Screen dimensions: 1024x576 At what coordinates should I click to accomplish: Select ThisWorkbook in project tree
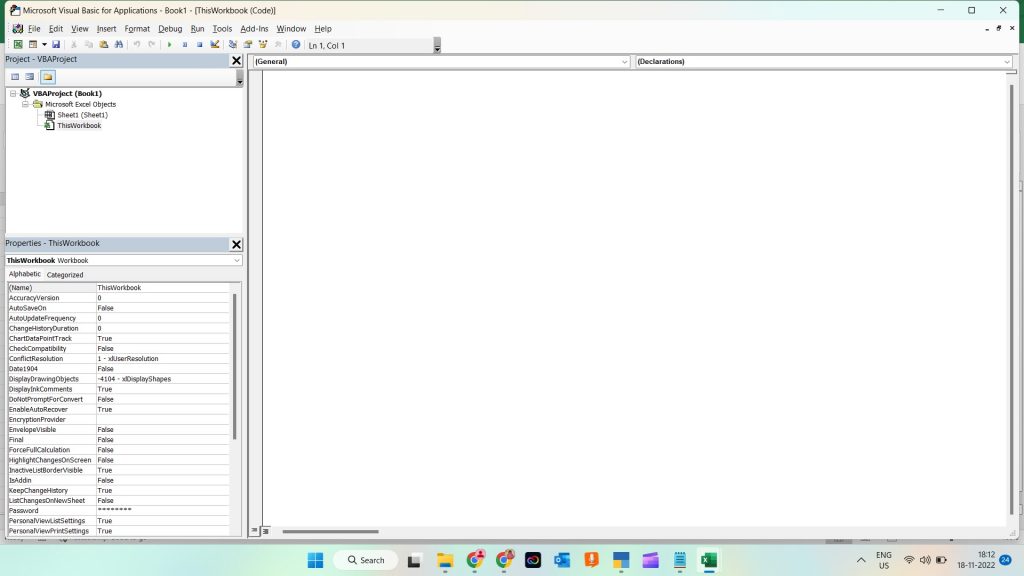(x=79, y=125)
